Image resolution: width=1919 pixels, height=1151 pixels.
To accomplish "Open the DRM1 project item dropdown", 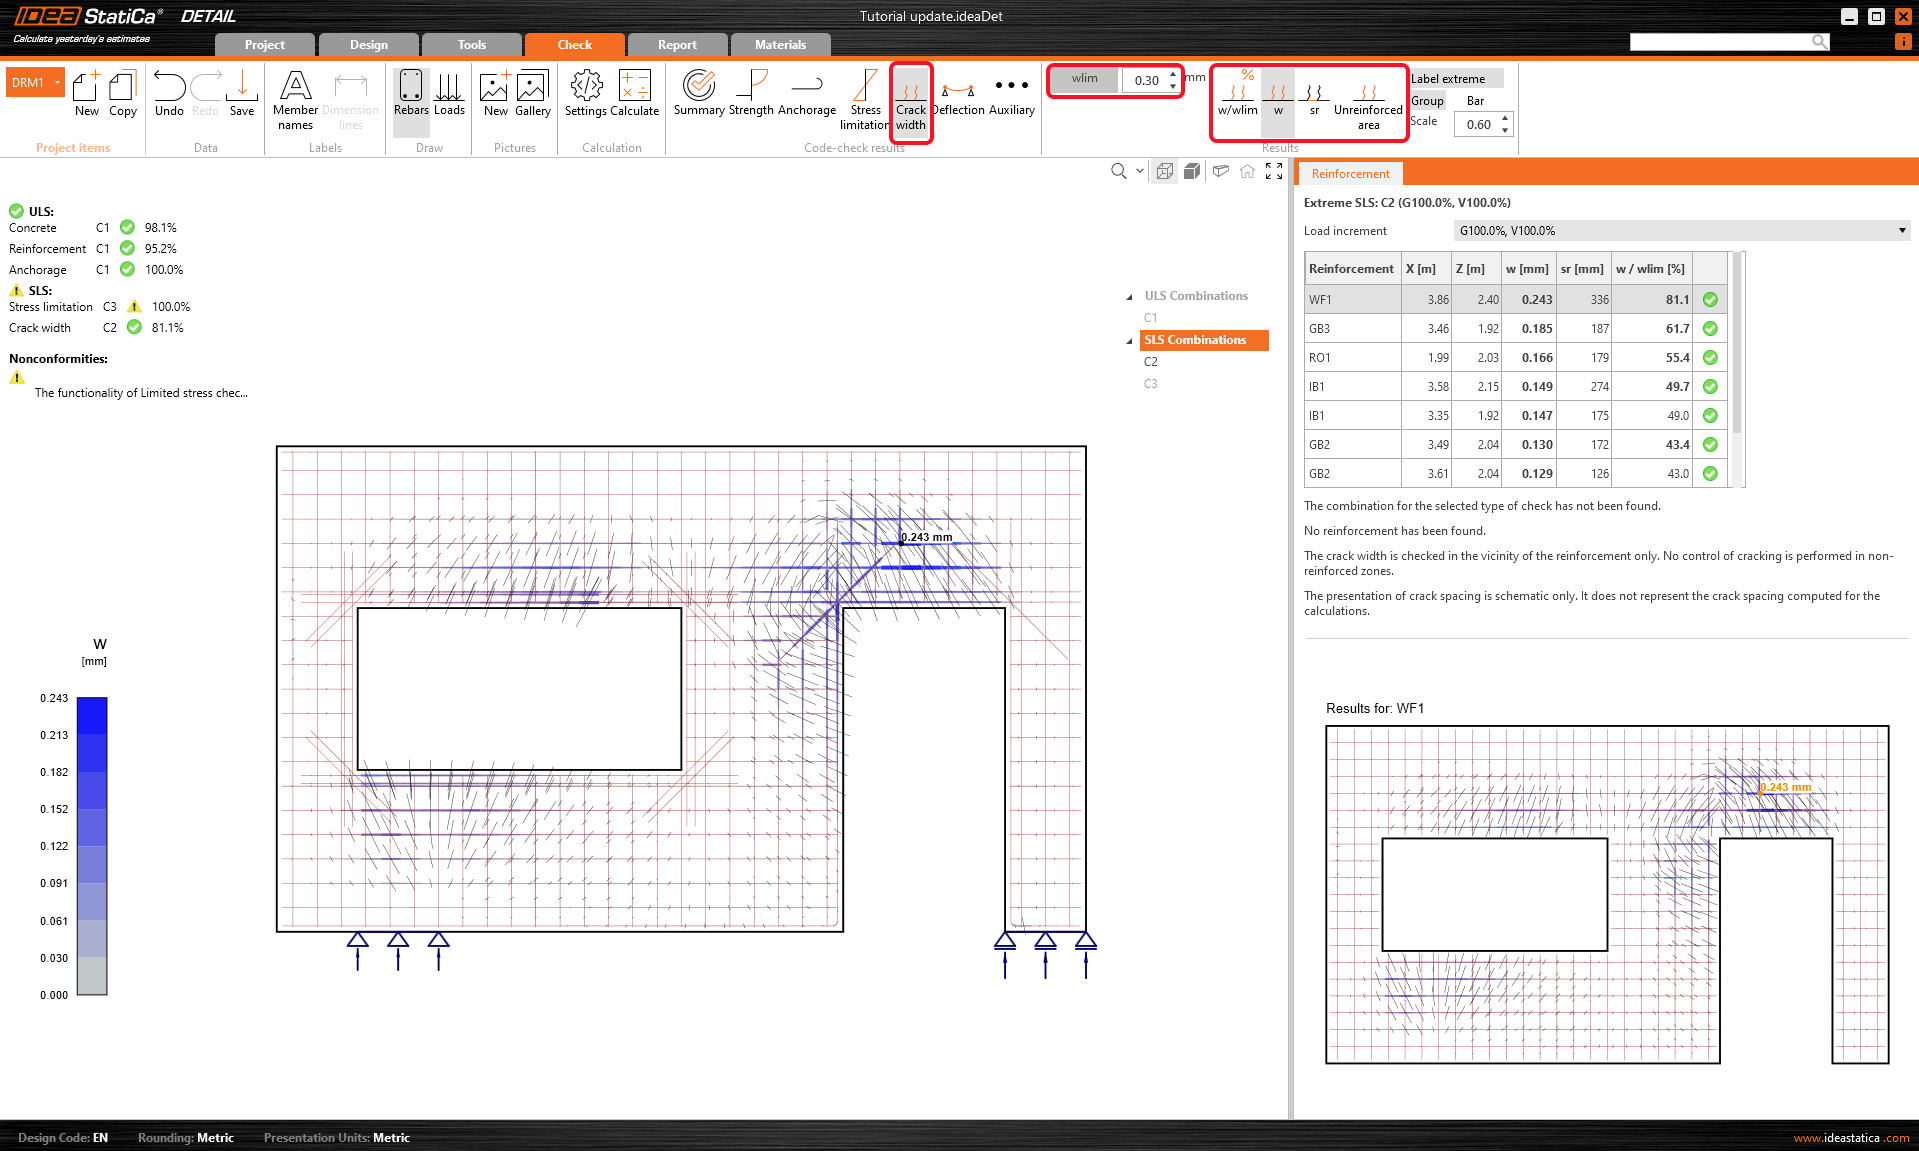I will coord(58,82).
